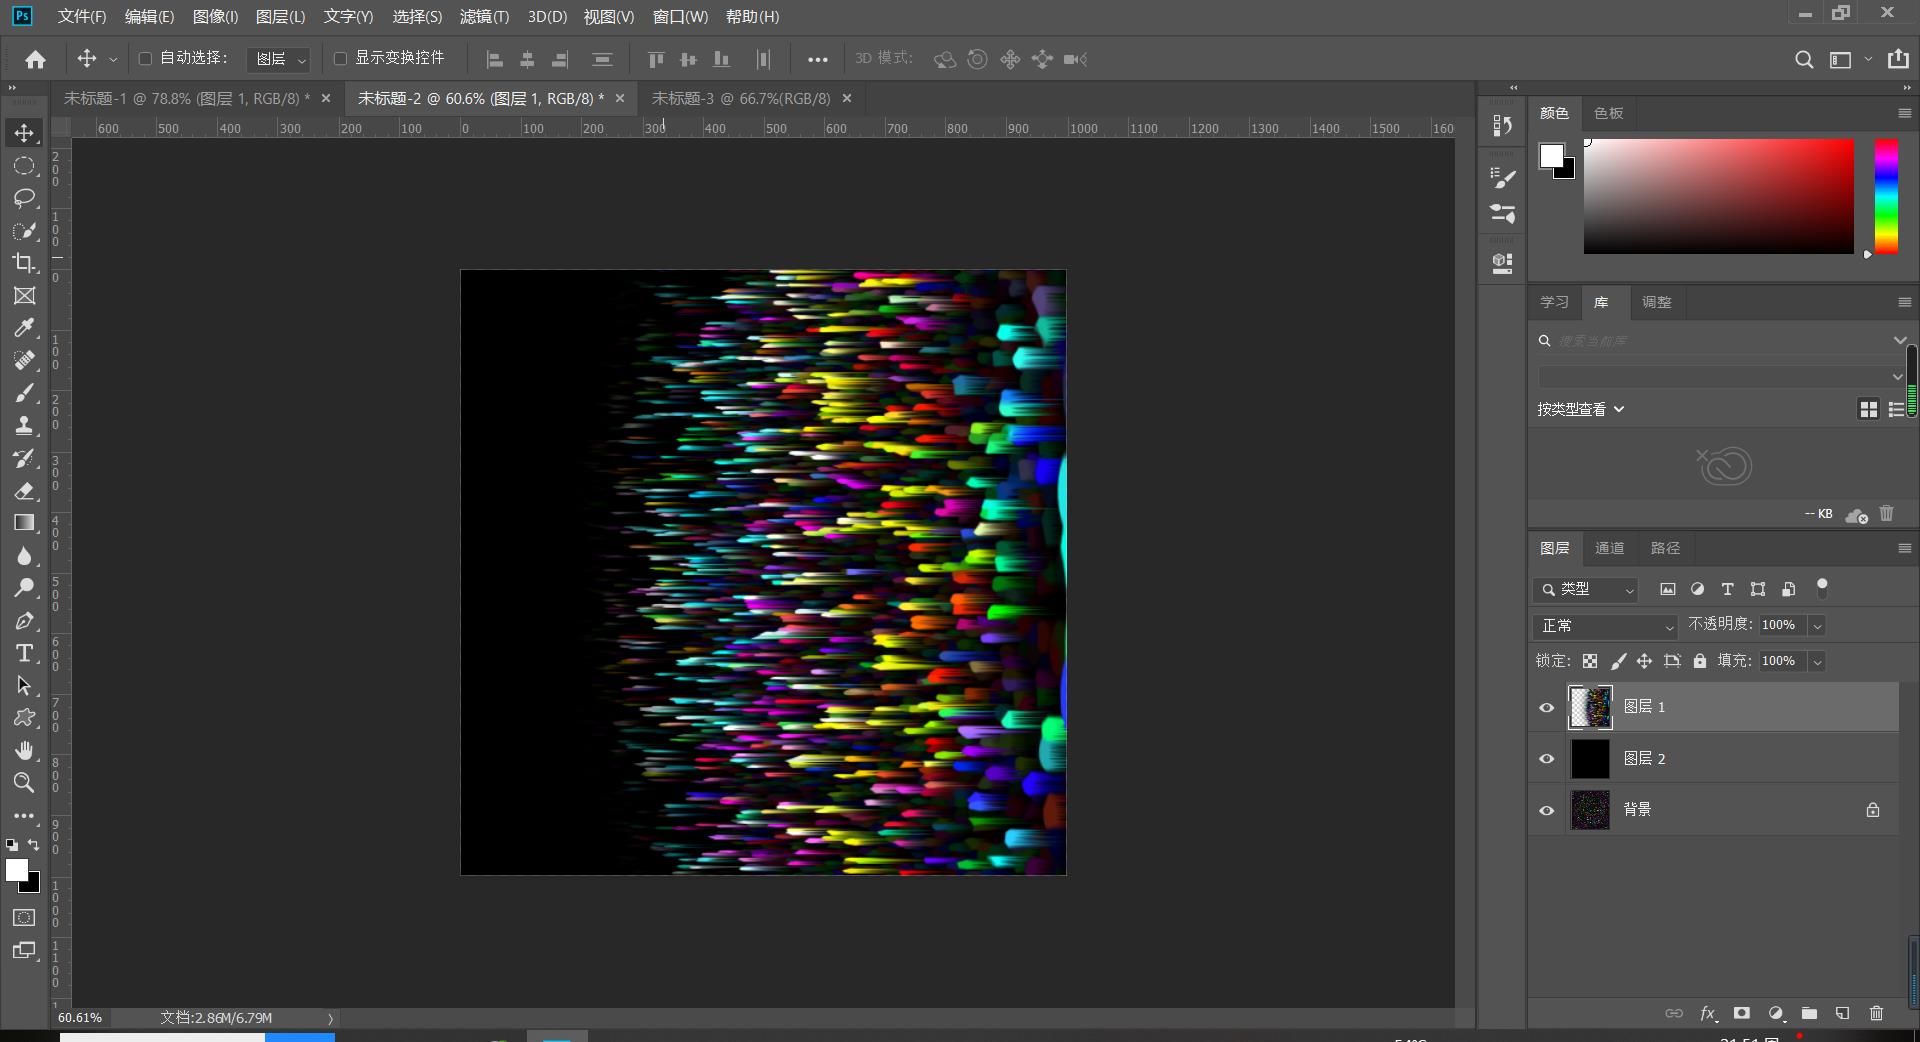The image size is (1920, 1042).
Task: Open the 滤镜(T) menu
Action: tap(484, 17)
